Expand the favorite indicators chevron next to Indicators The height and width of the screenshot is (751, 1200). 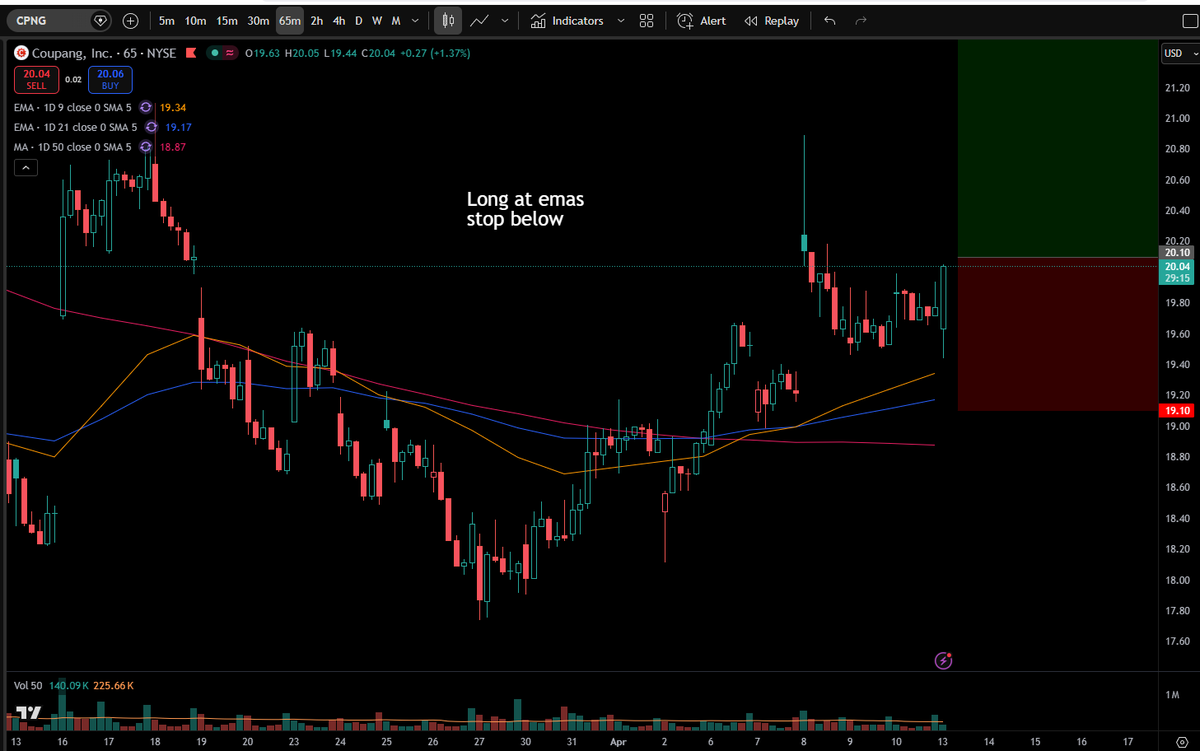[621, 20]
